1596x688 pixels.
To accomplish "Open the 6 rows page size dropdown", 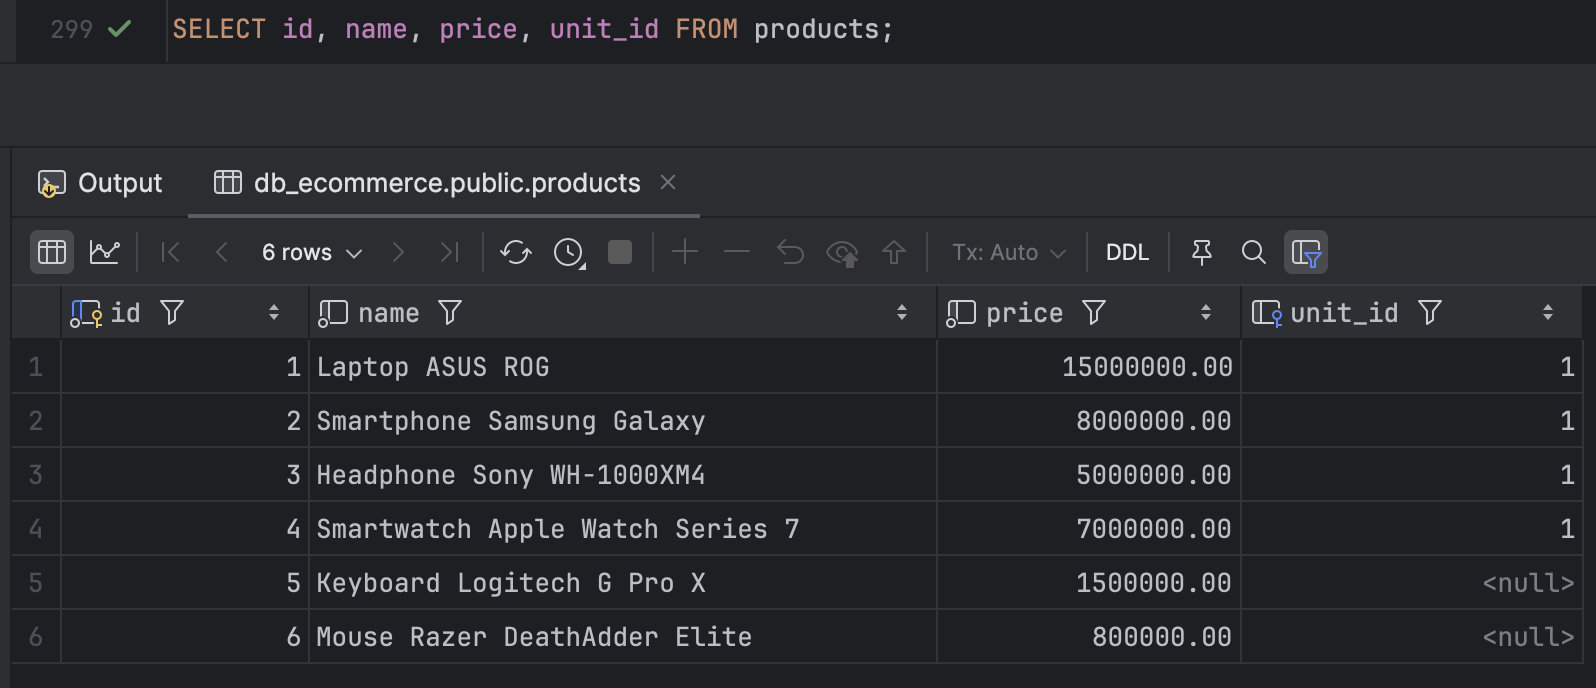I will pyautogui.click(x=311, y=252).
